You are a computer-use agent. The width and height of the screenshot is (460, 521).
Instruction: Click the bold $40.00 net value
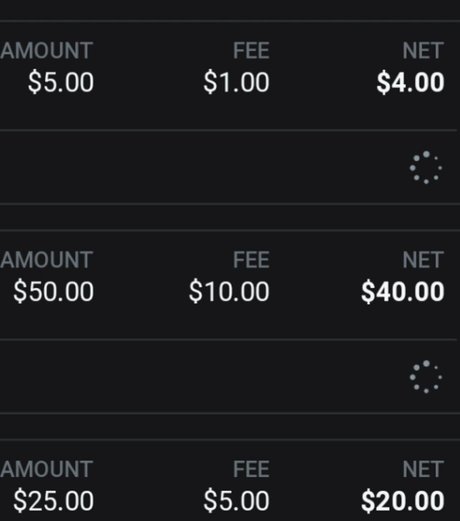tap(403, 292)
